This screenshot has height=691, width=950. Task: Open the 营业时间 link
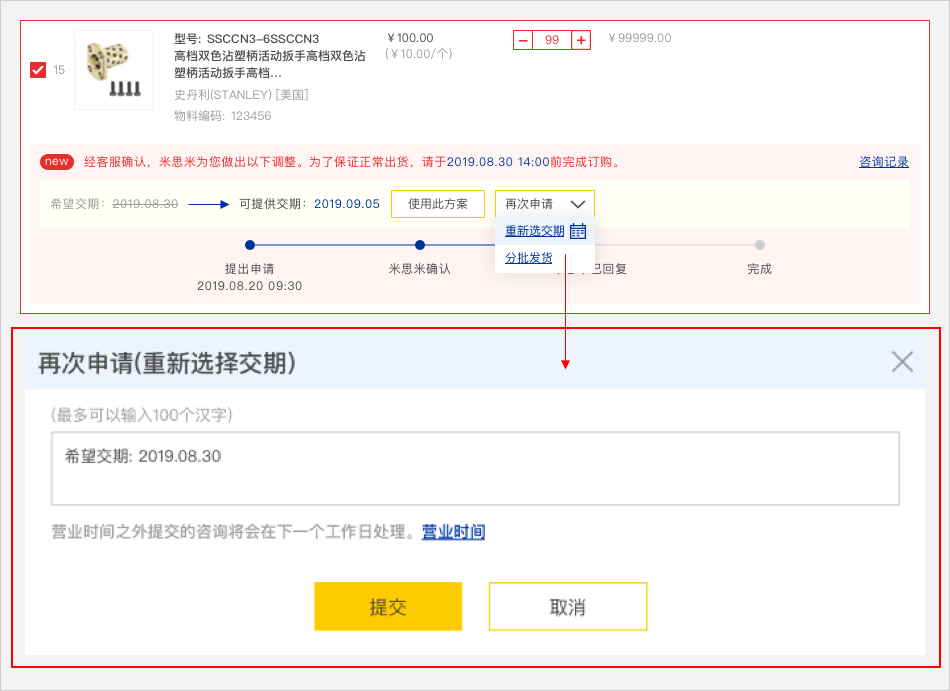point(453,532)
